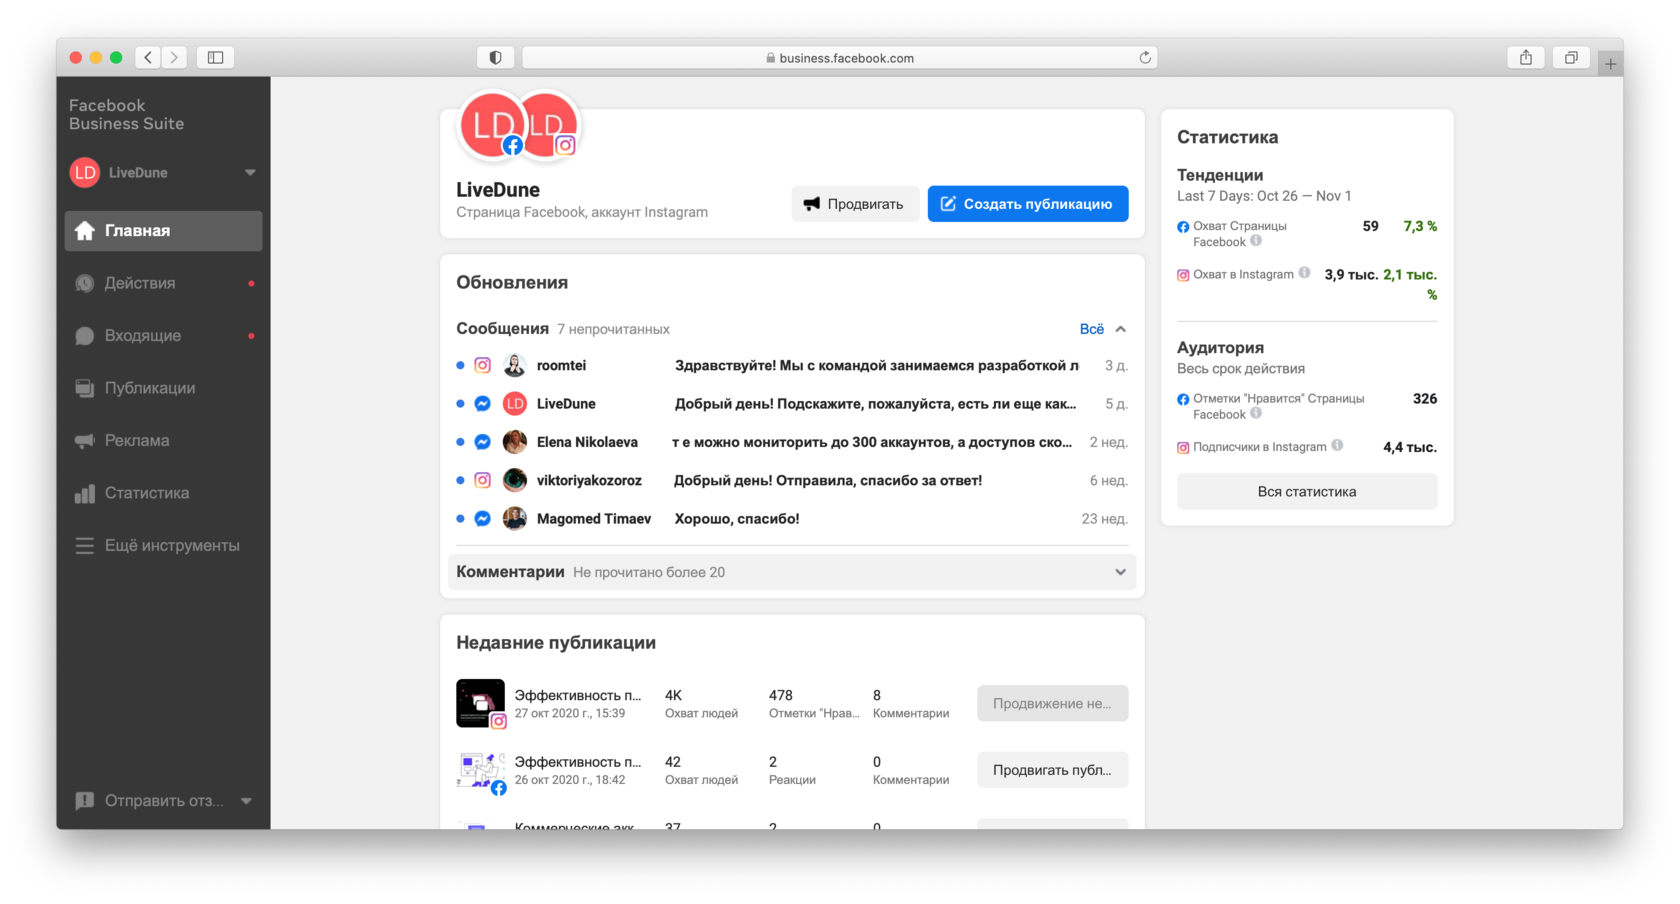Click the Messenger badge on Elena Nikolaeva's message

pyautogui.click(x=482, y=441)
